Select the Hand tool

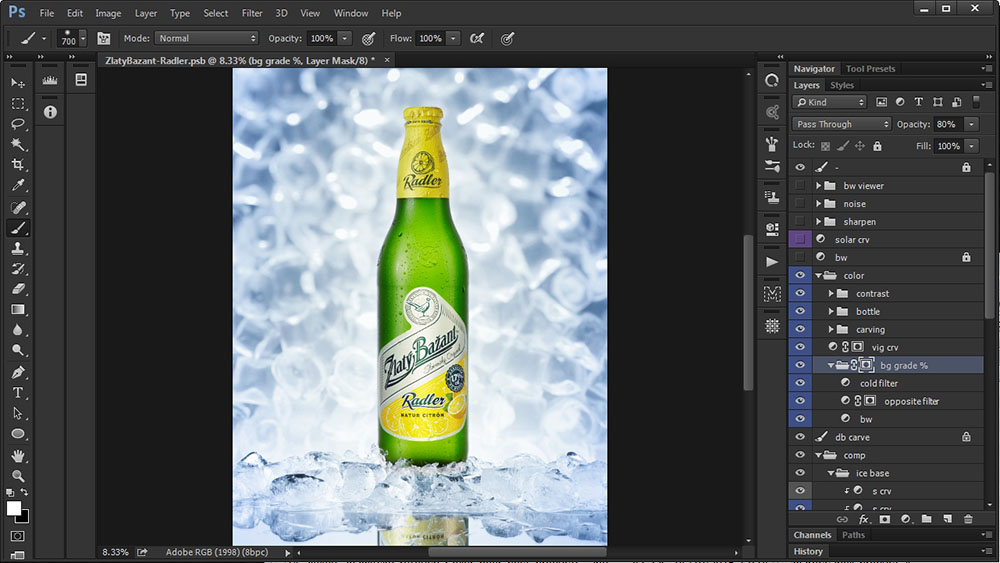18,456
